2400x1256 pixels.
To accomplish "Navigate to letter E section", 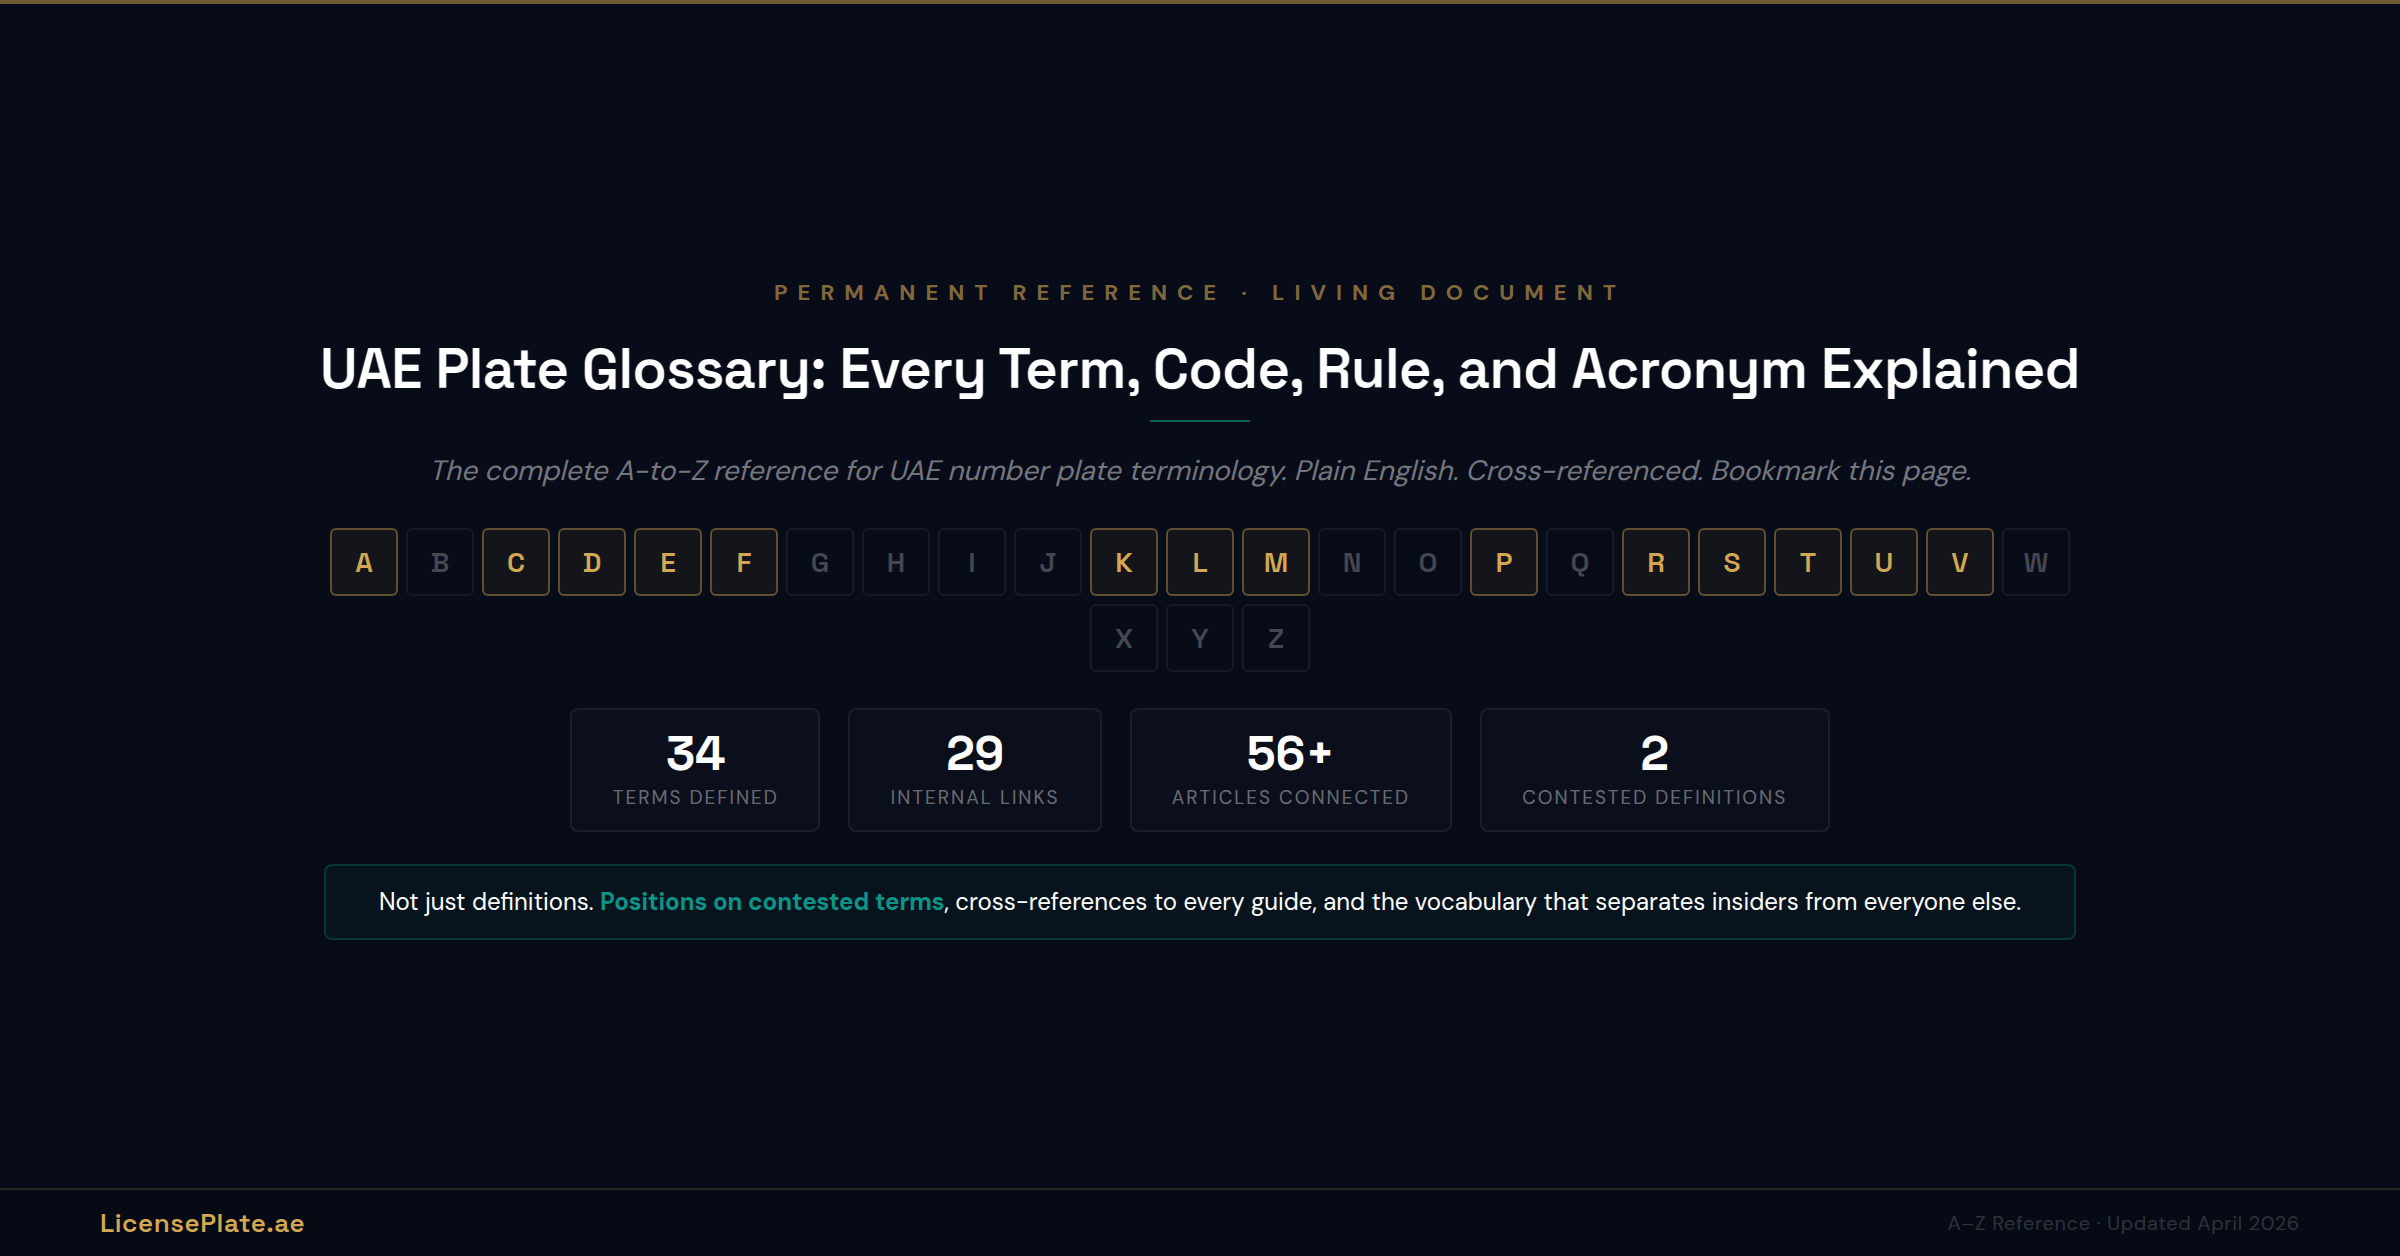I will click(x=668, y=562).
